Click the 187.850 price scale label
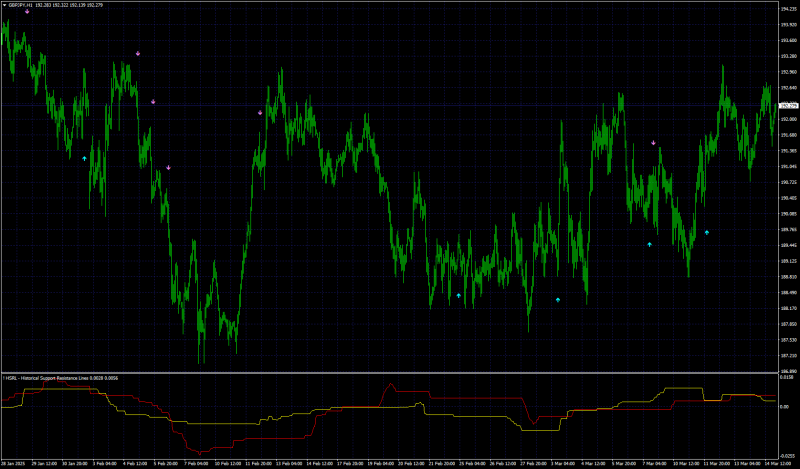This screenshot has width=800, height=469. [788, 324]
